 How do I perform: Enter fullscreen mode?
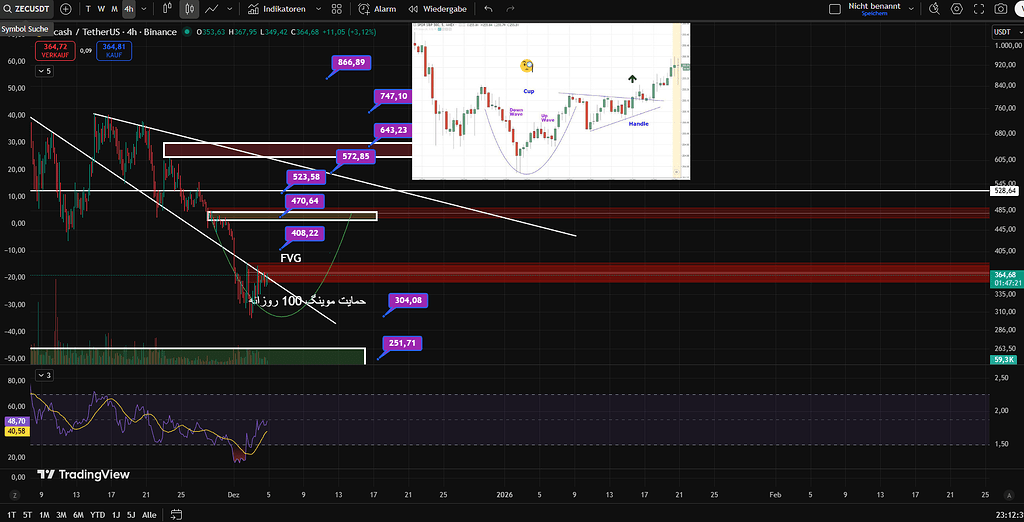(x=978, y=8)
